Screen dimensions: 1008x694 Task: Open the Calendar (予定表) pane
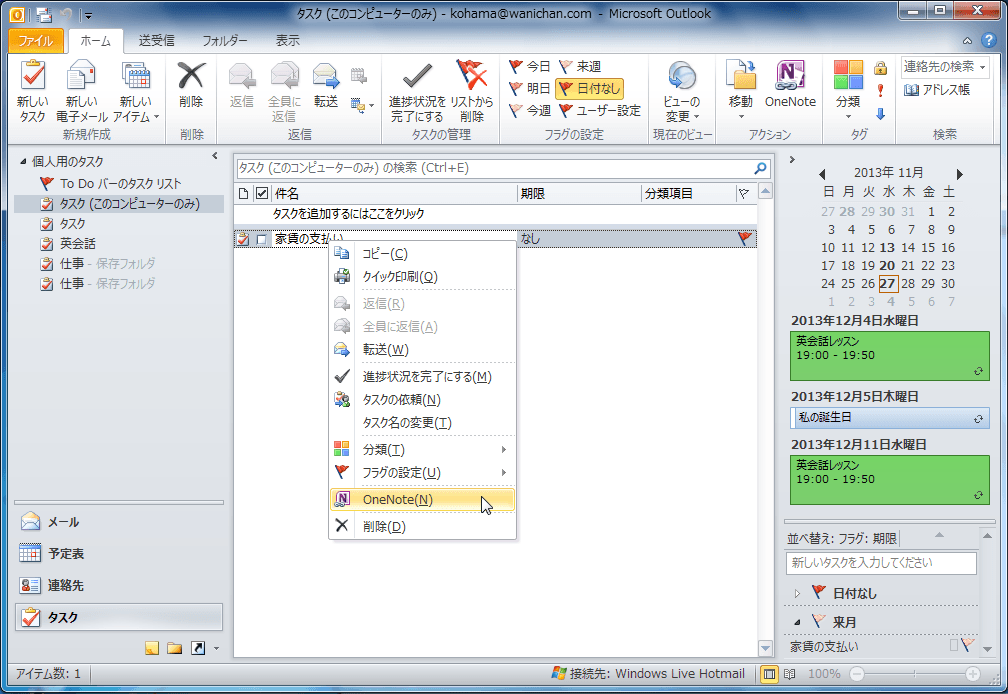pos(119,553)
